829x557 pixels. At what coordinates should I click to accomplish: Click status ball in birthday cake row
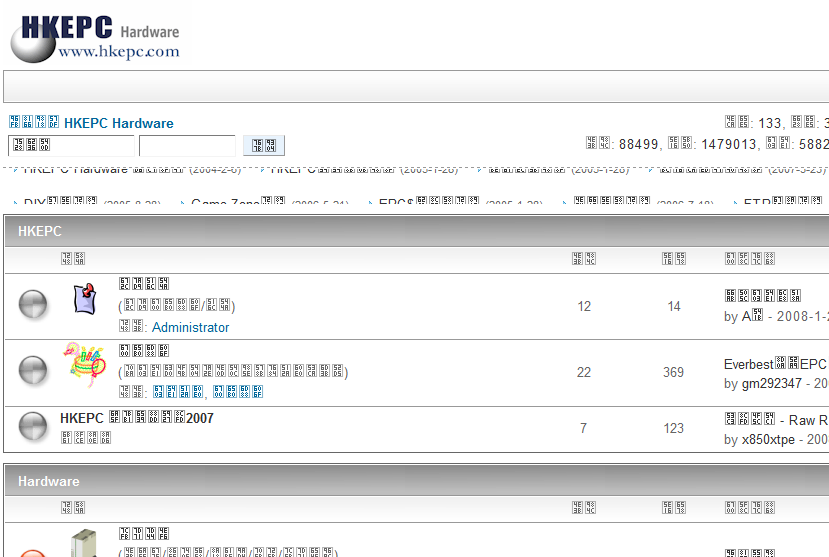33,370
